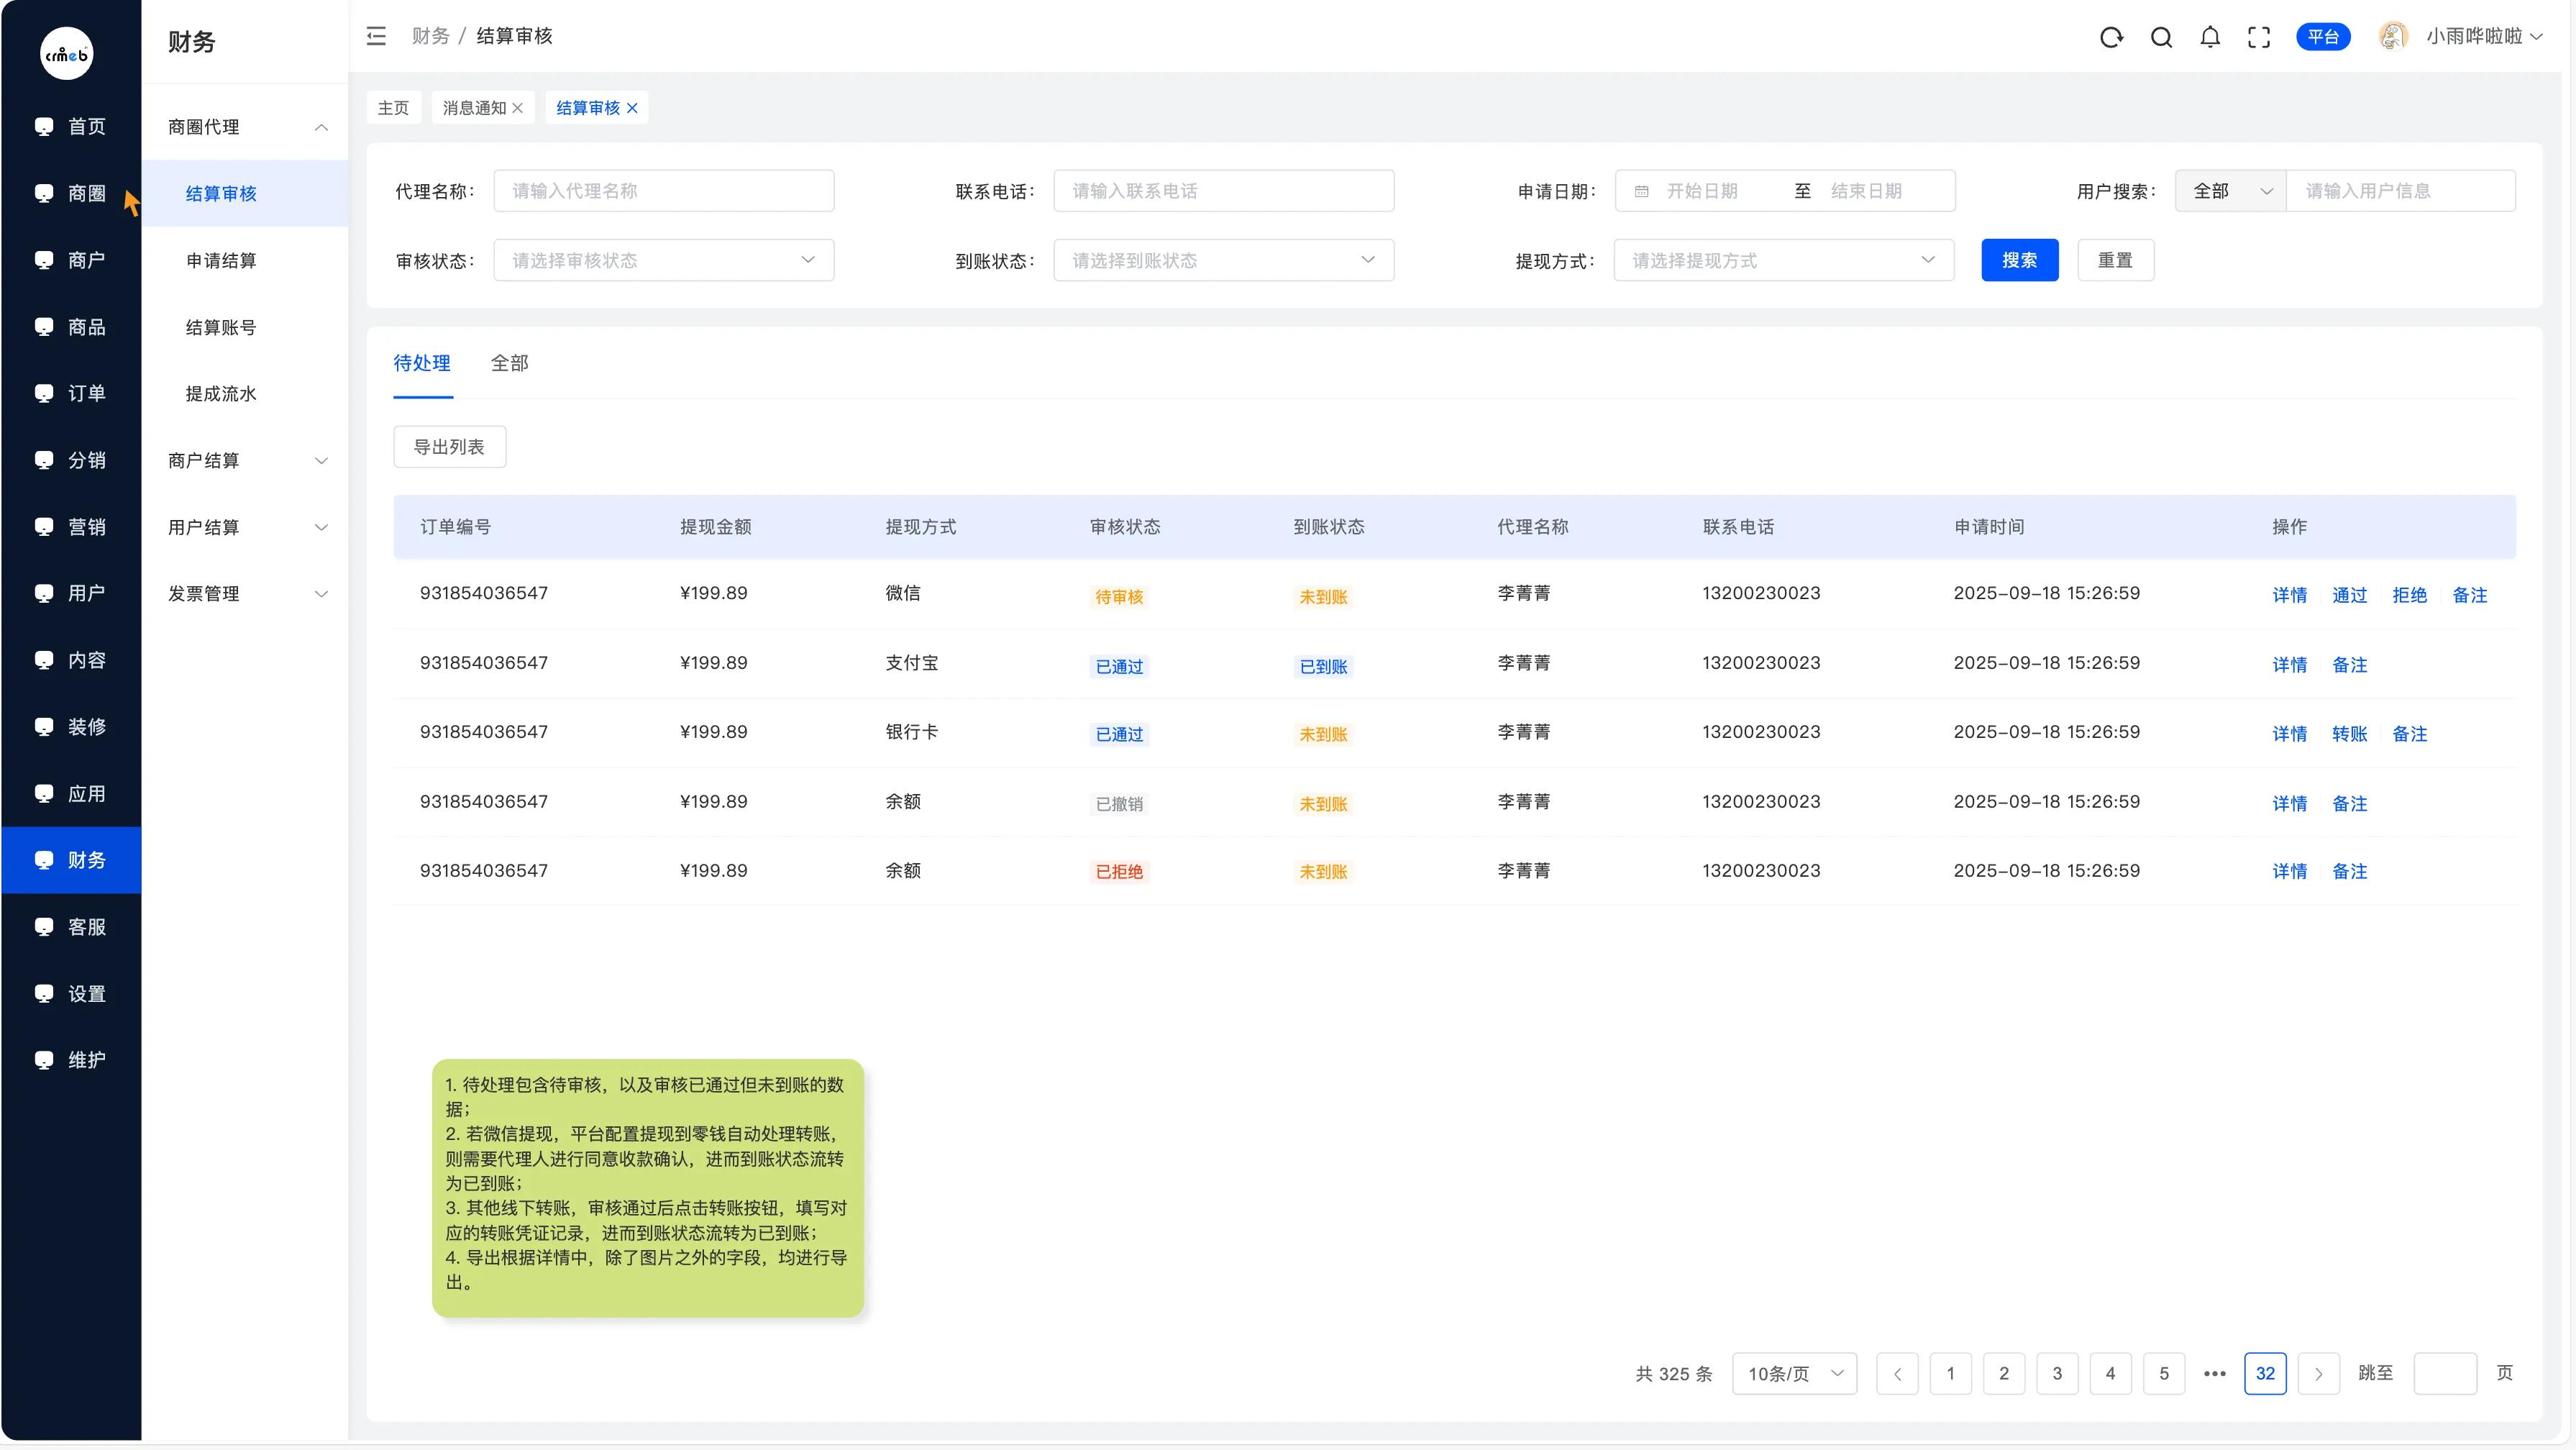Go to next page arrow
2576x1450 pixels.
2318,1374
